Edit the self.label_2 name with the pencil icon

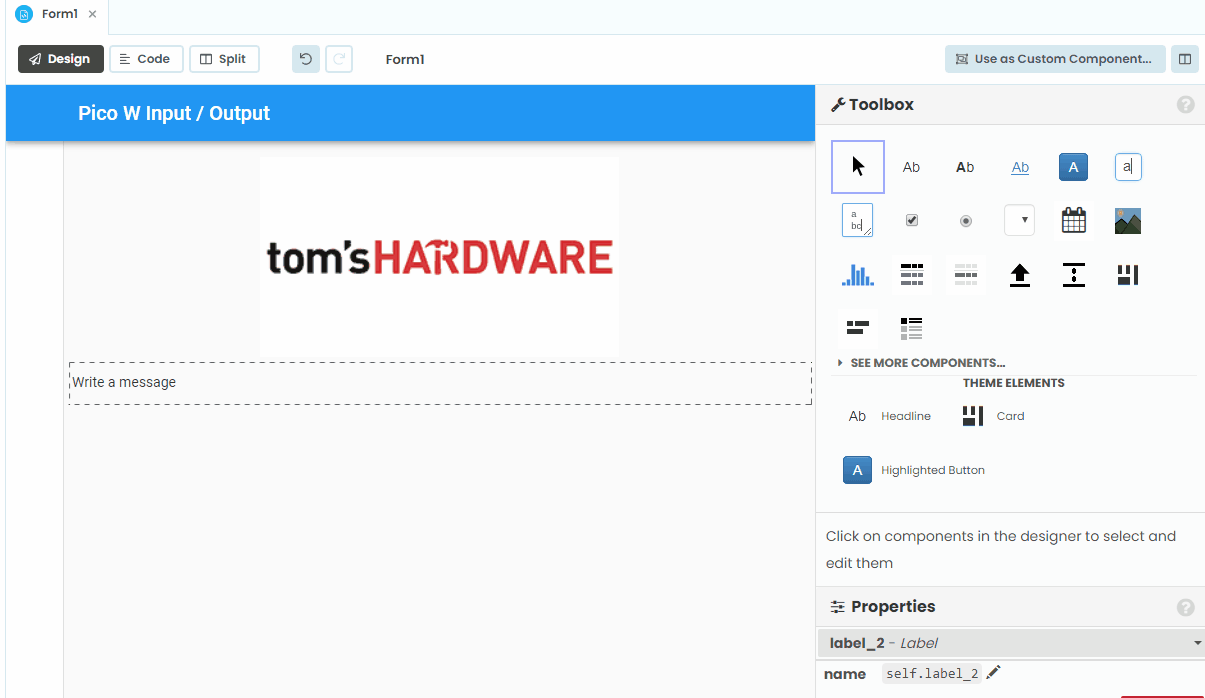993,672
